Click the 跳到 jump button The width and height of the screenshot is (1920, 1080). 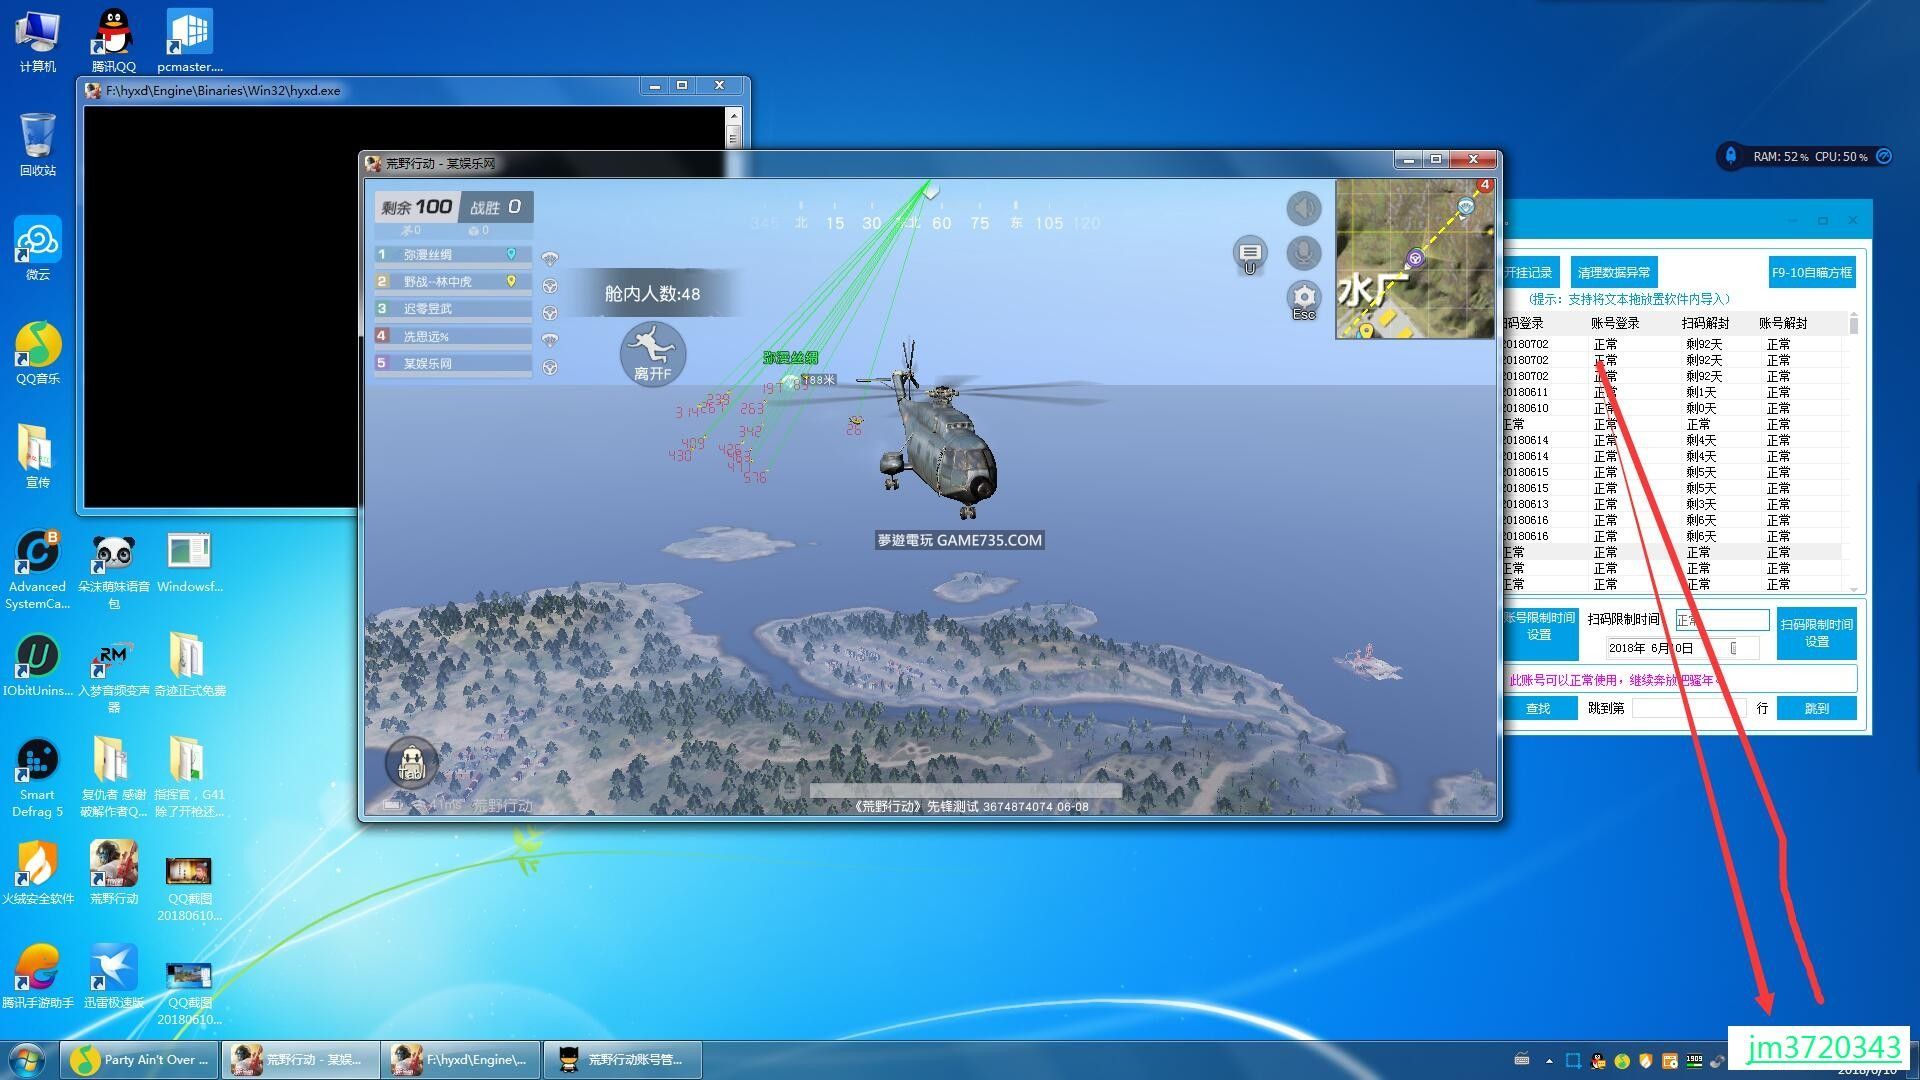tap(1816, 708)
